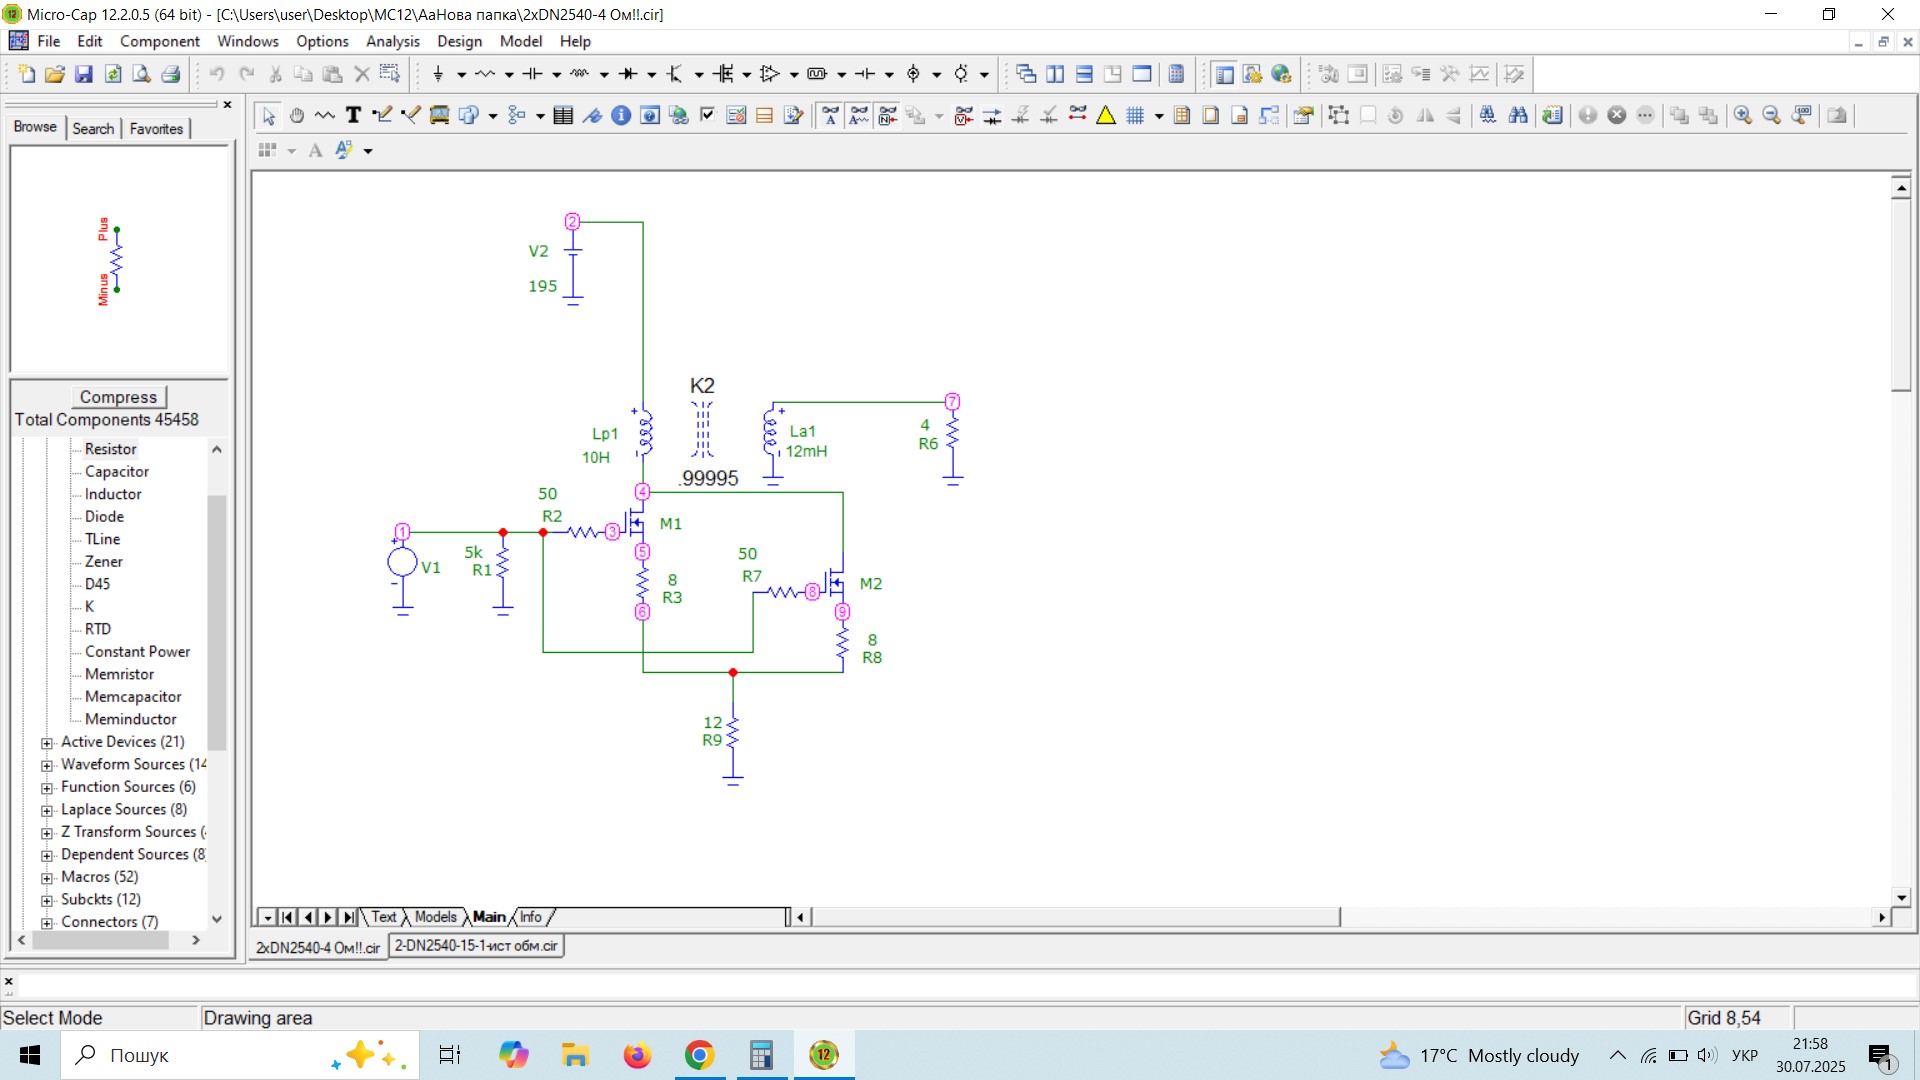Click the Find binoculars icon
The height and width of the screenshot is (1080, 1920).
pos(1518,116)
